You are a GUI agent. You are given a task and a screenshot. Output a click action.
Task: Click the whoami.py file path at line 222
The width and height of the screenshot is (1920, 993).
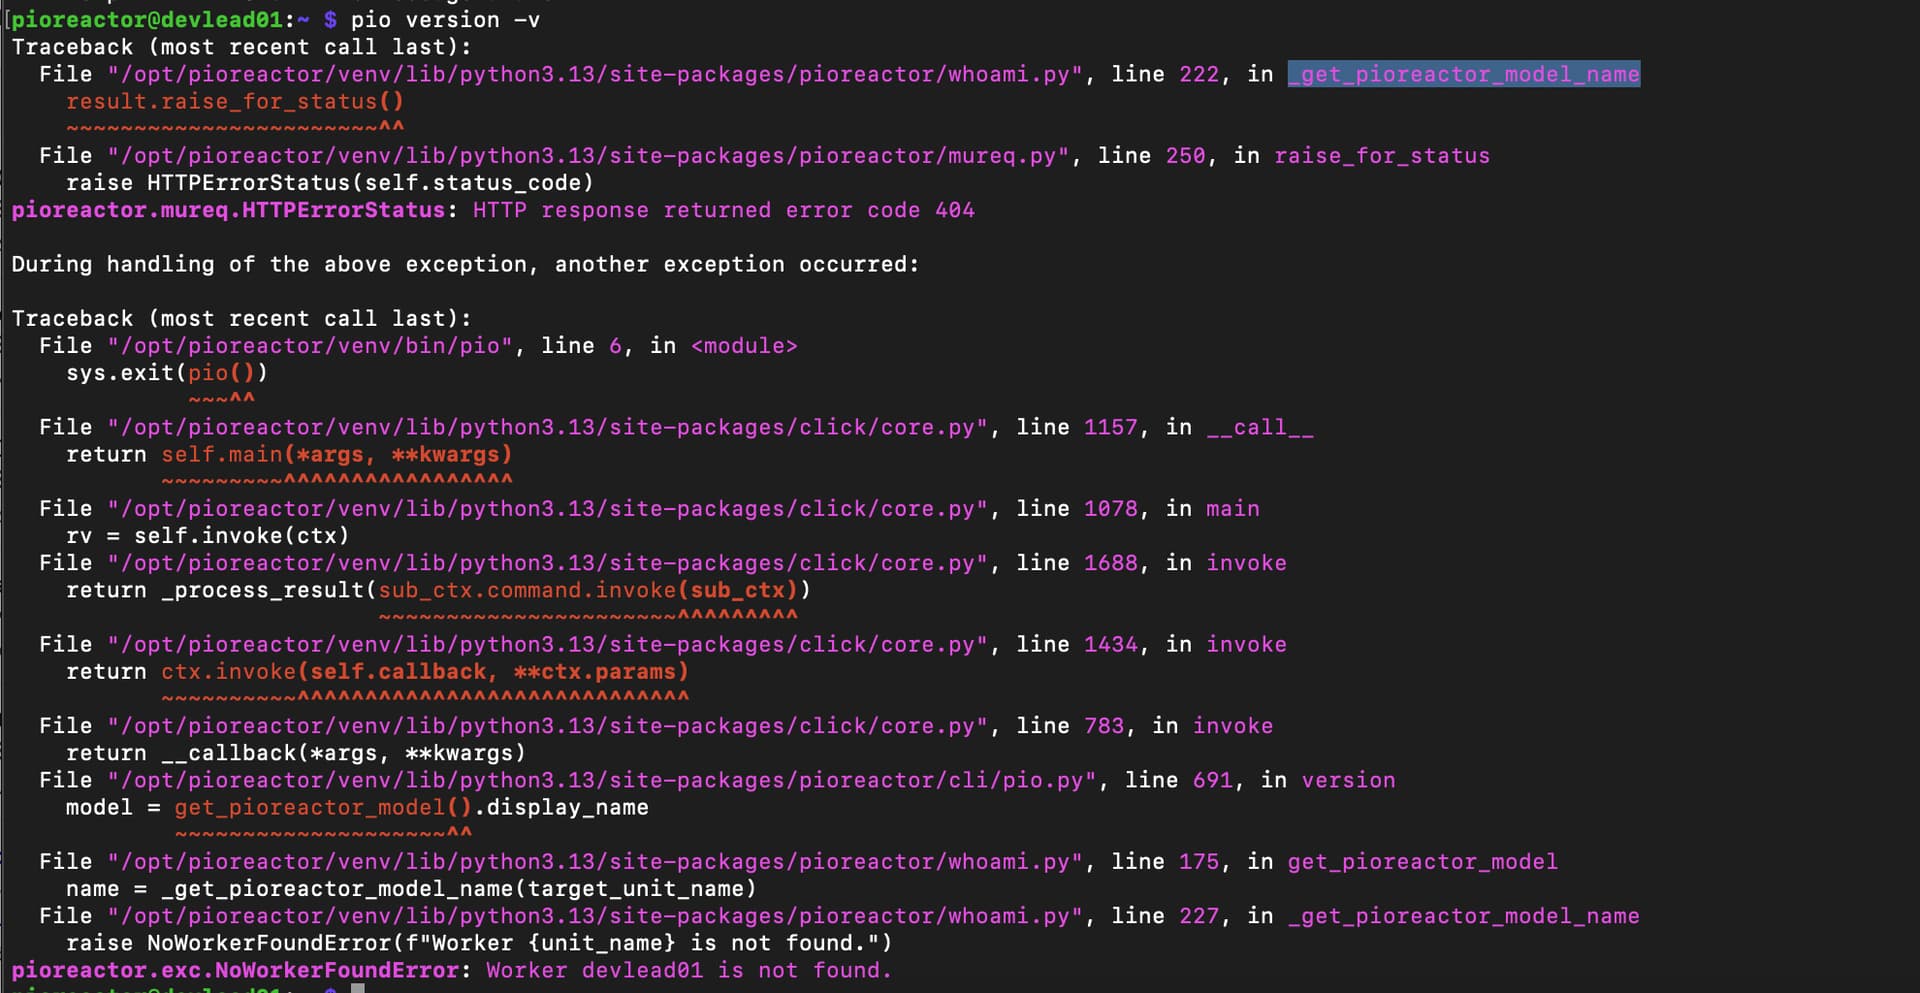click(x=596, y=74)
